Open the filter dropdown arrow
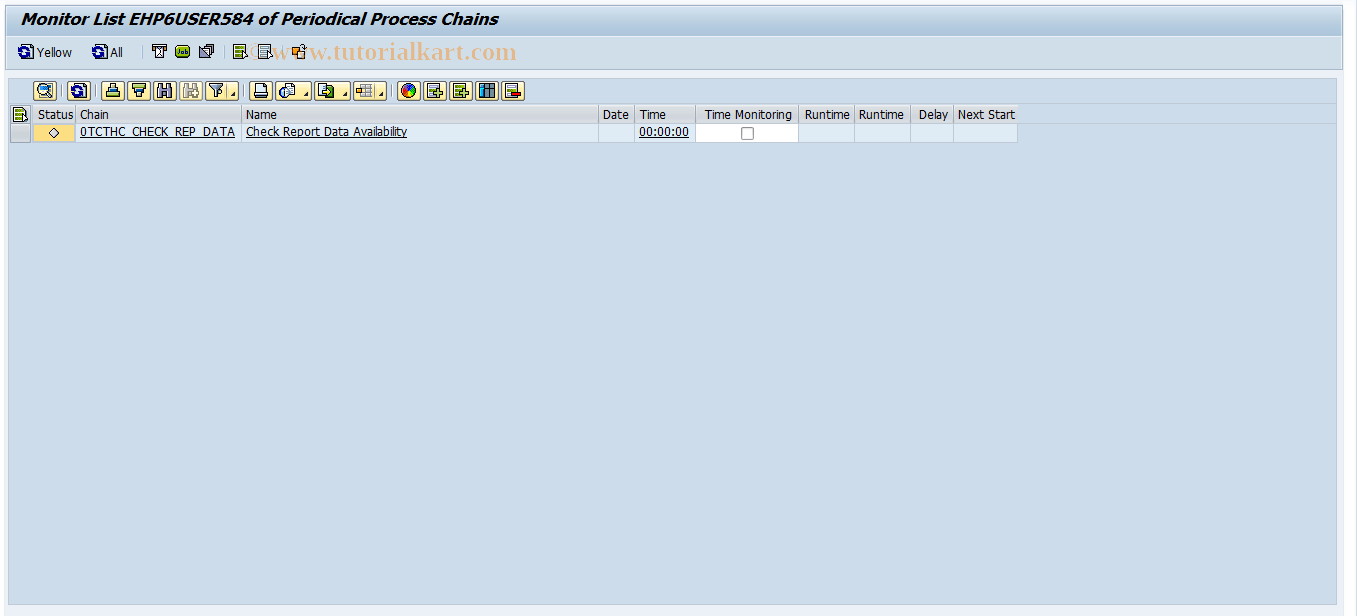This screenshot has height=616, width=1357. 231,93
